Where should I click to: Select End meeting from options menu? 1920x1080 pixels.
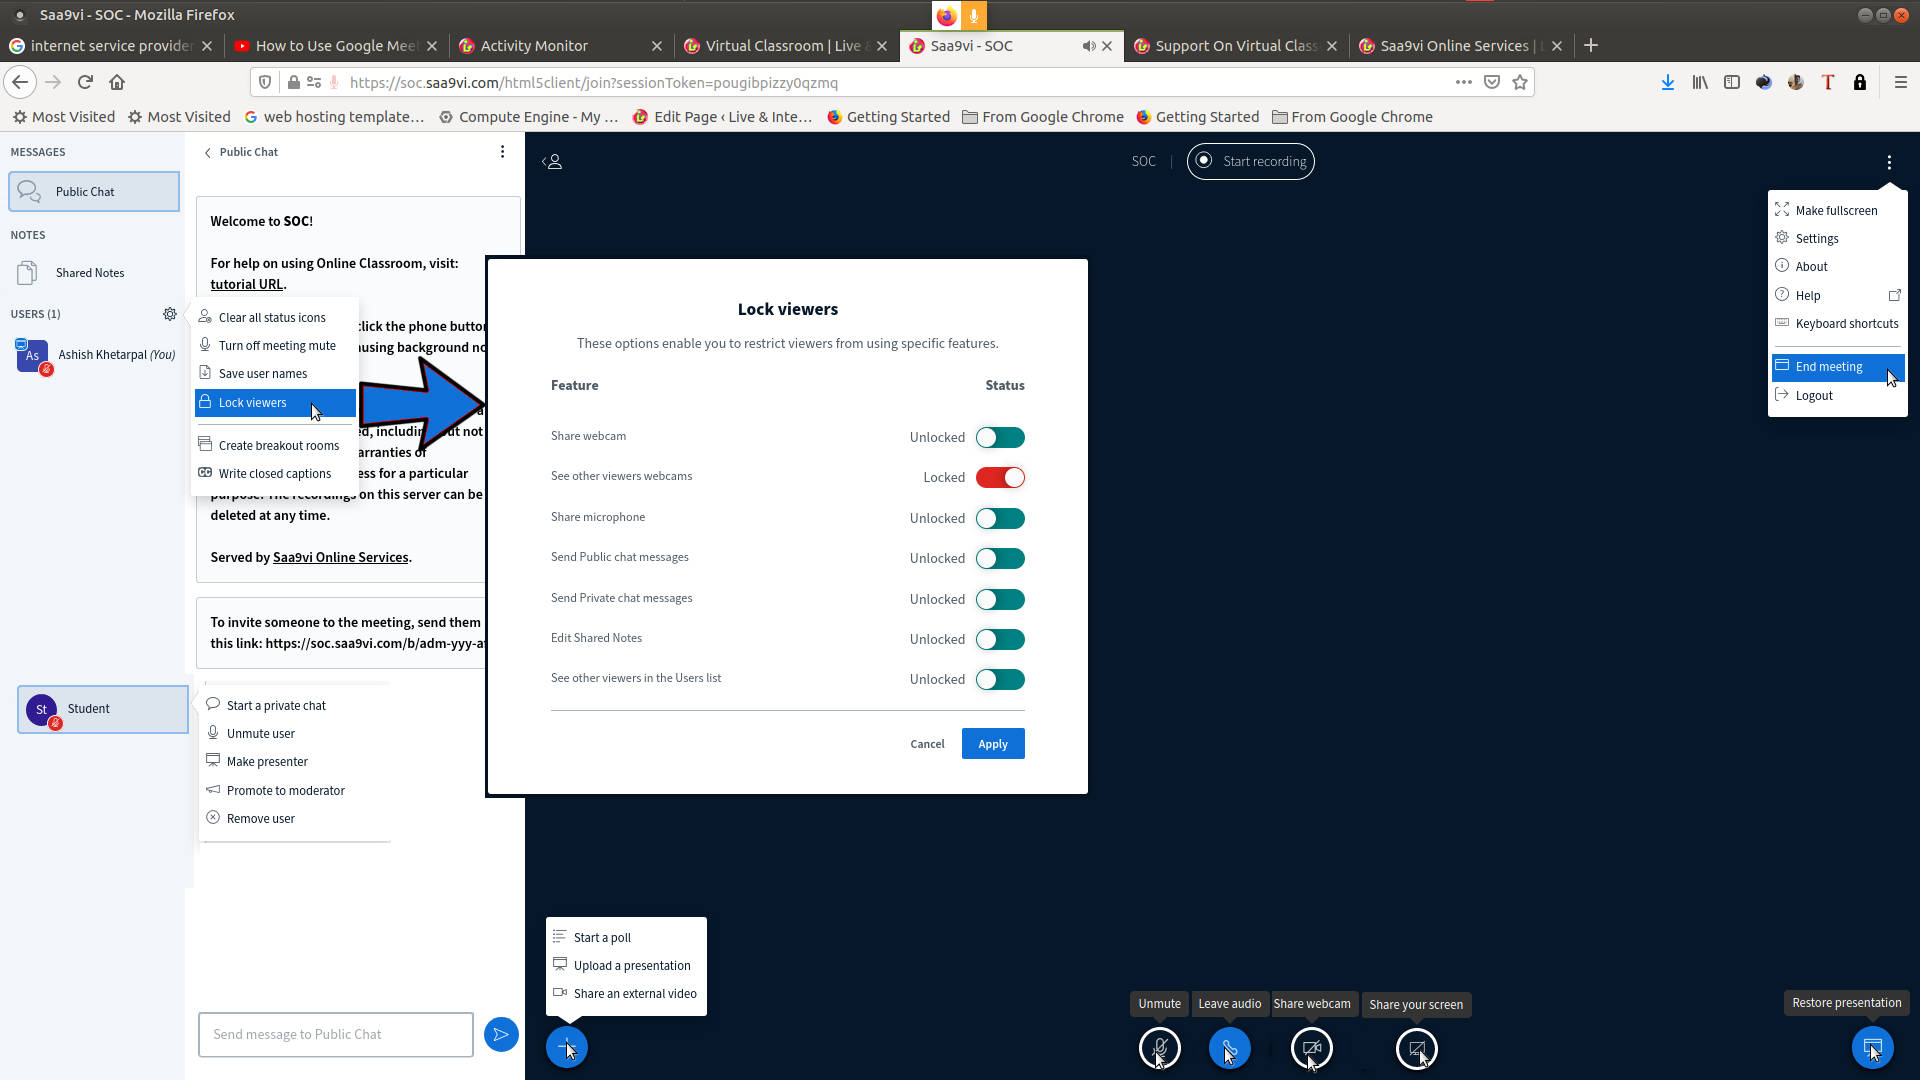[1838, 366]
